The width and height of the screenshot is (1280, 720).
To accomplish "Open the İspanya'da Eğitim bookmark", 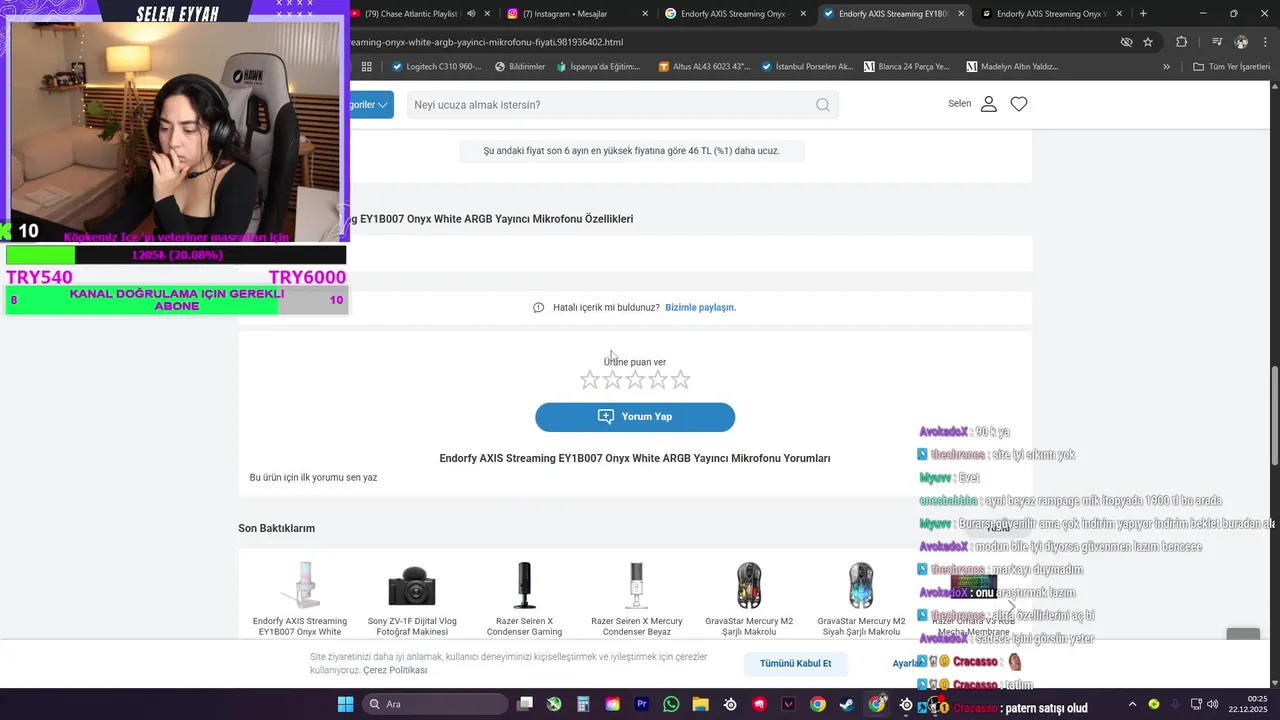I will (598, 67).
